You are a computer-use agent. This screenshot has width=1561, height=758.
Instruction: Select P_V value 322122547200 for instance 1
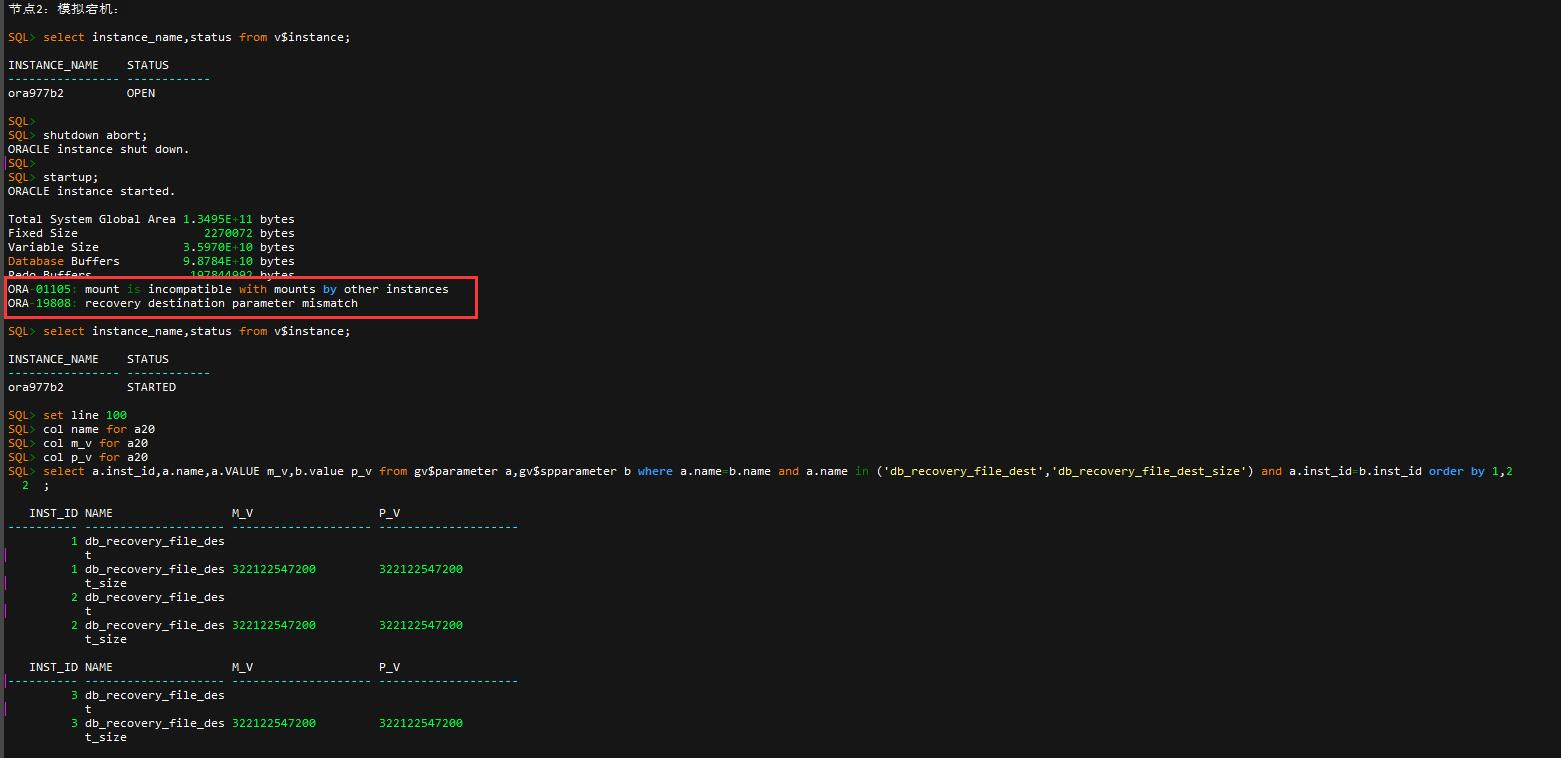pos(421,569)
